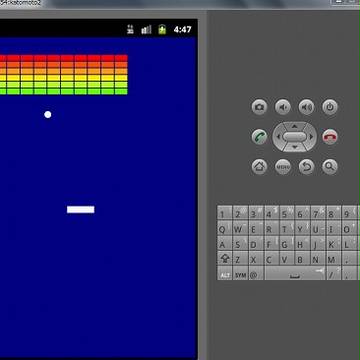Tap the D-pad up arrow
The width and height of the screenshot is (360, 360).
(x=295, y=126)
